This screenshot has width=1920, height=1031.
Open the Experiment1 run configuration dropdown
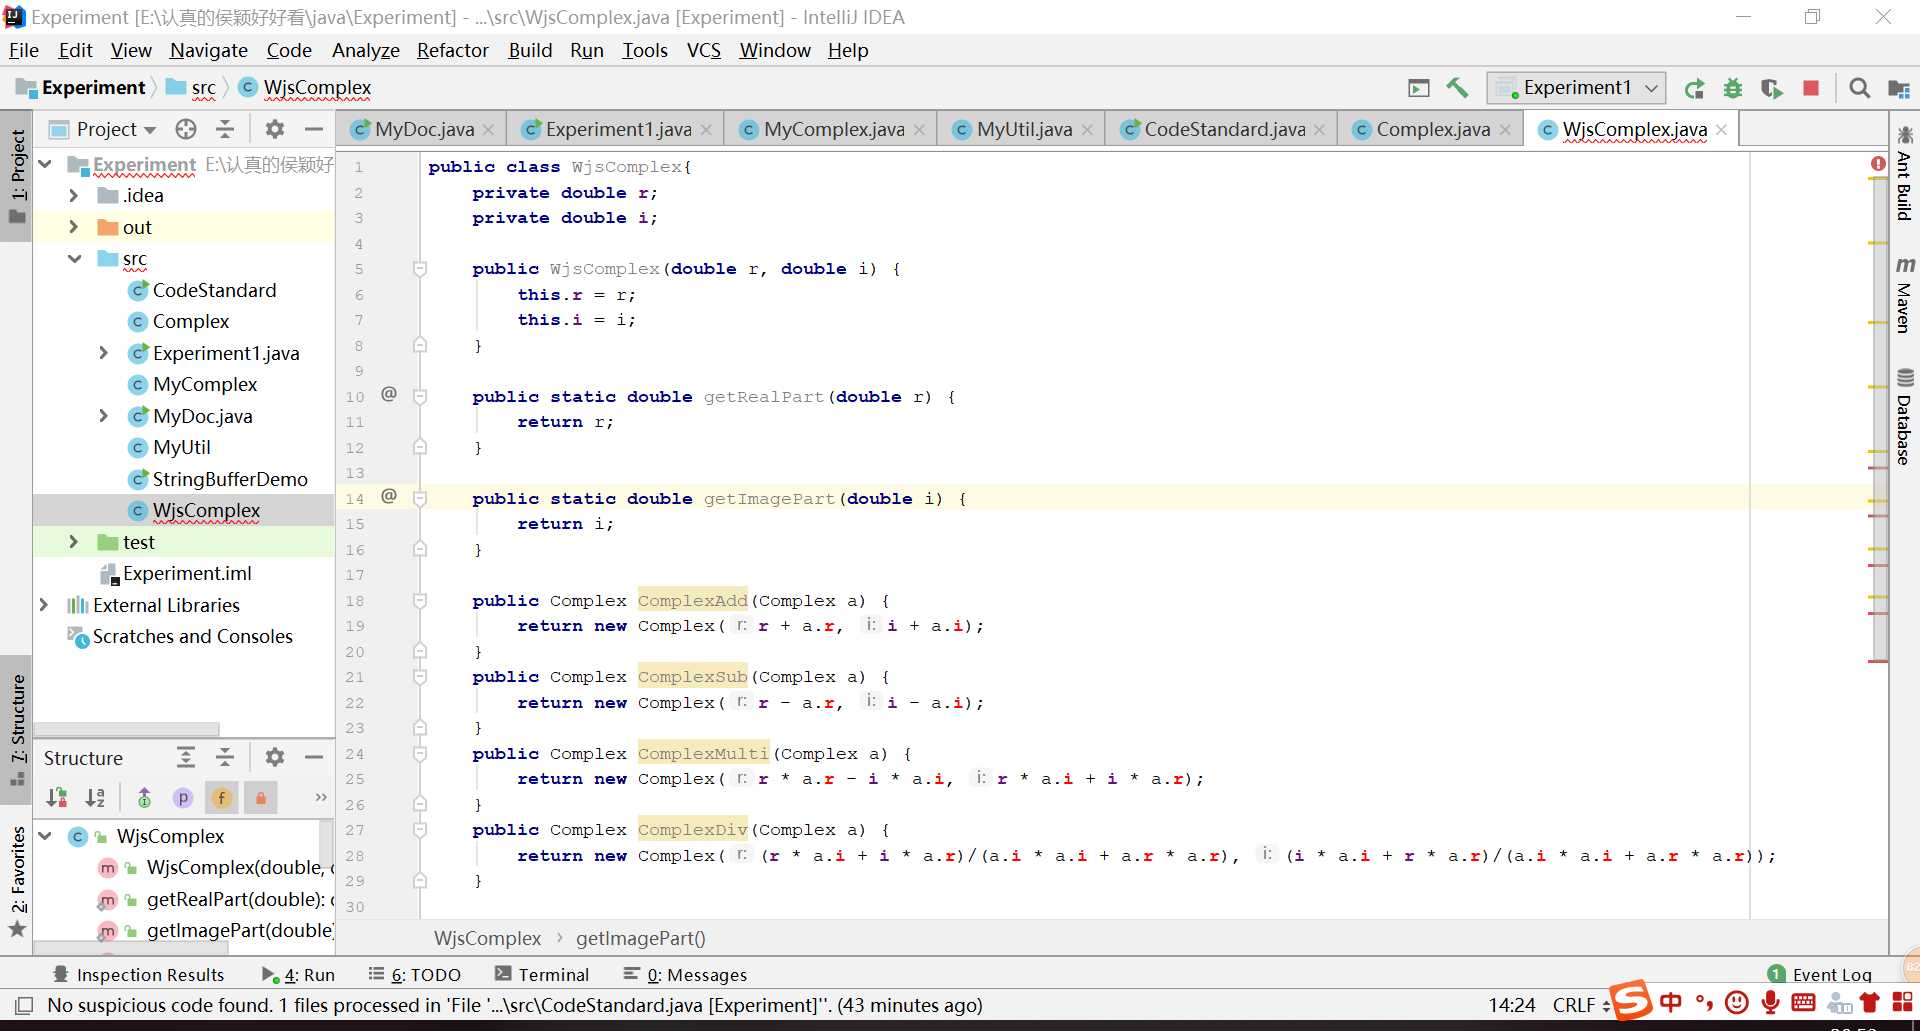[x=1576, y=88]
